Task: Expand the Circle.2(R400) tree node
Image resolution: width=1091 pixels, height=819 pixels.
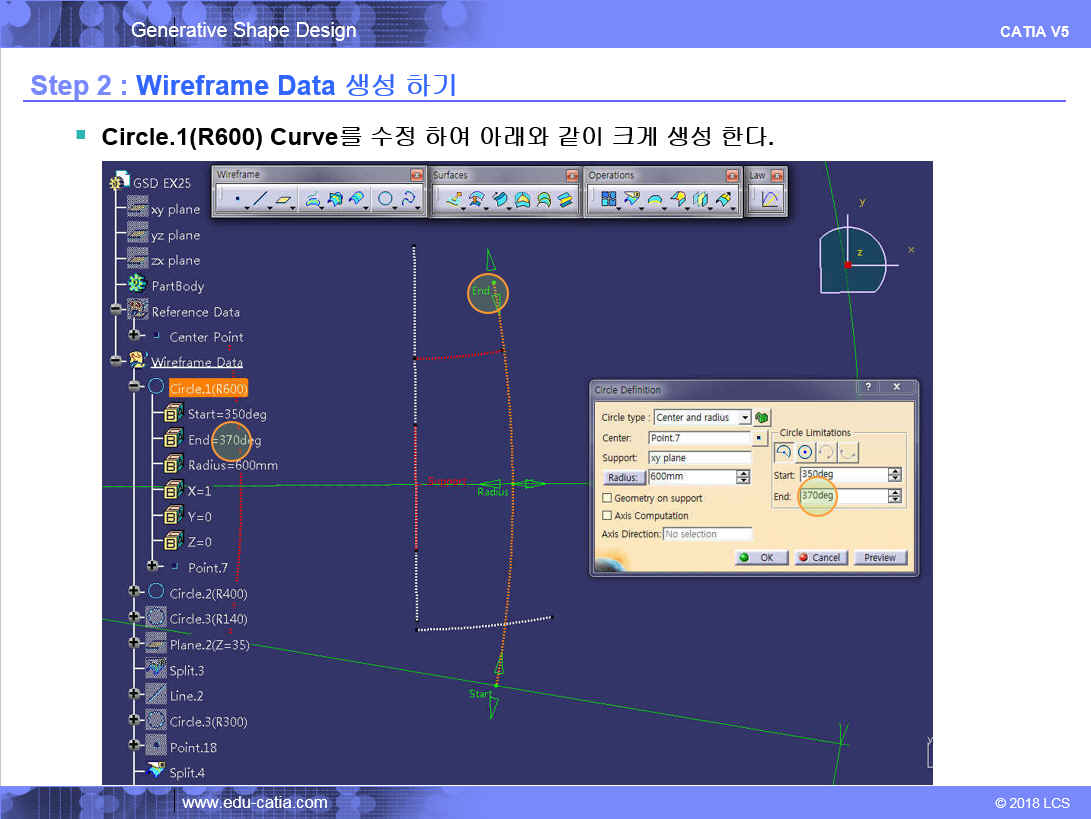Action: click(134, 593)
